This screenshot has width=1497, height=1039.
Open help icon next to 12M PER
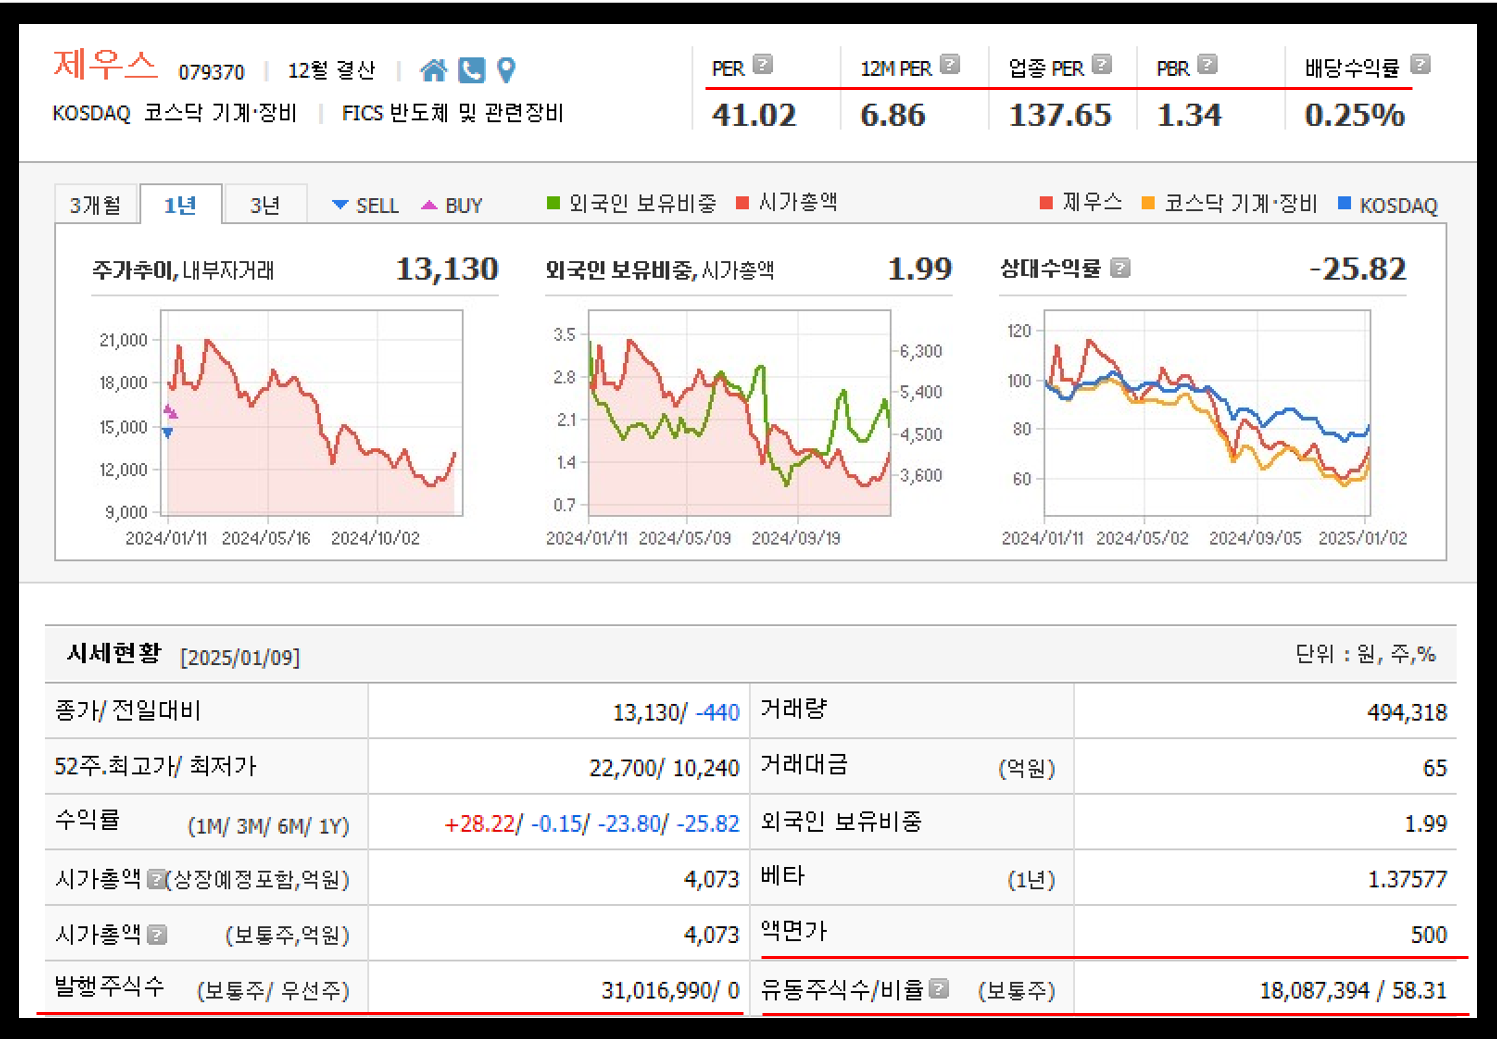(950, 65)
